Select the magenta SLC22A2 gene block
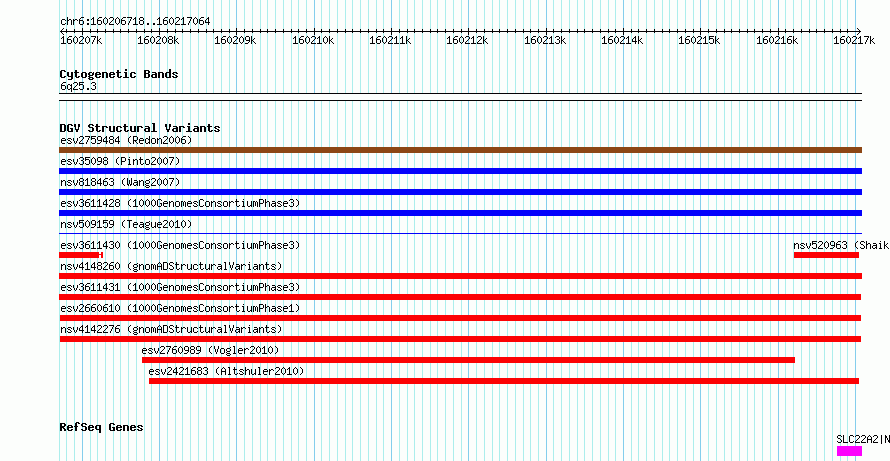Viewport: 890px width, 461px height. tap(849, 451)
